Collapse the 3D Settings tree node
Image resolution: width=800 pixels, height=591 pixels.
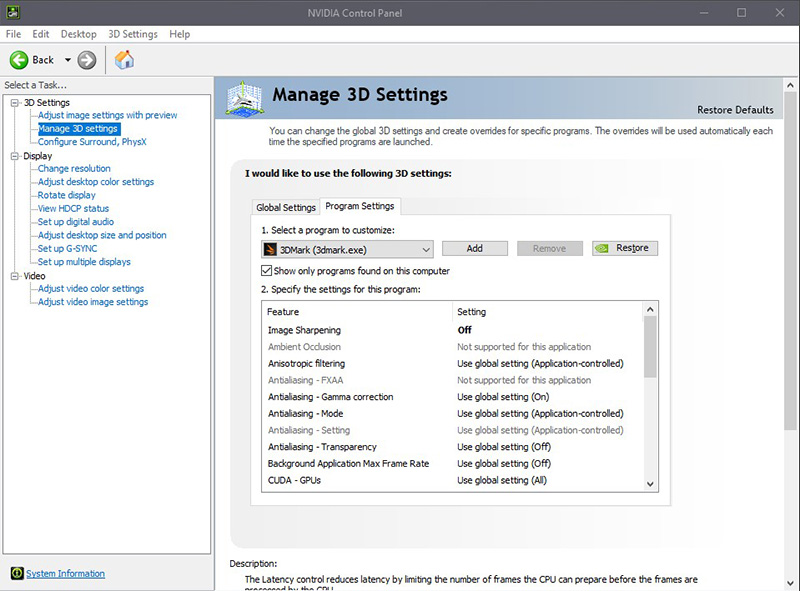tap(15, 102)
